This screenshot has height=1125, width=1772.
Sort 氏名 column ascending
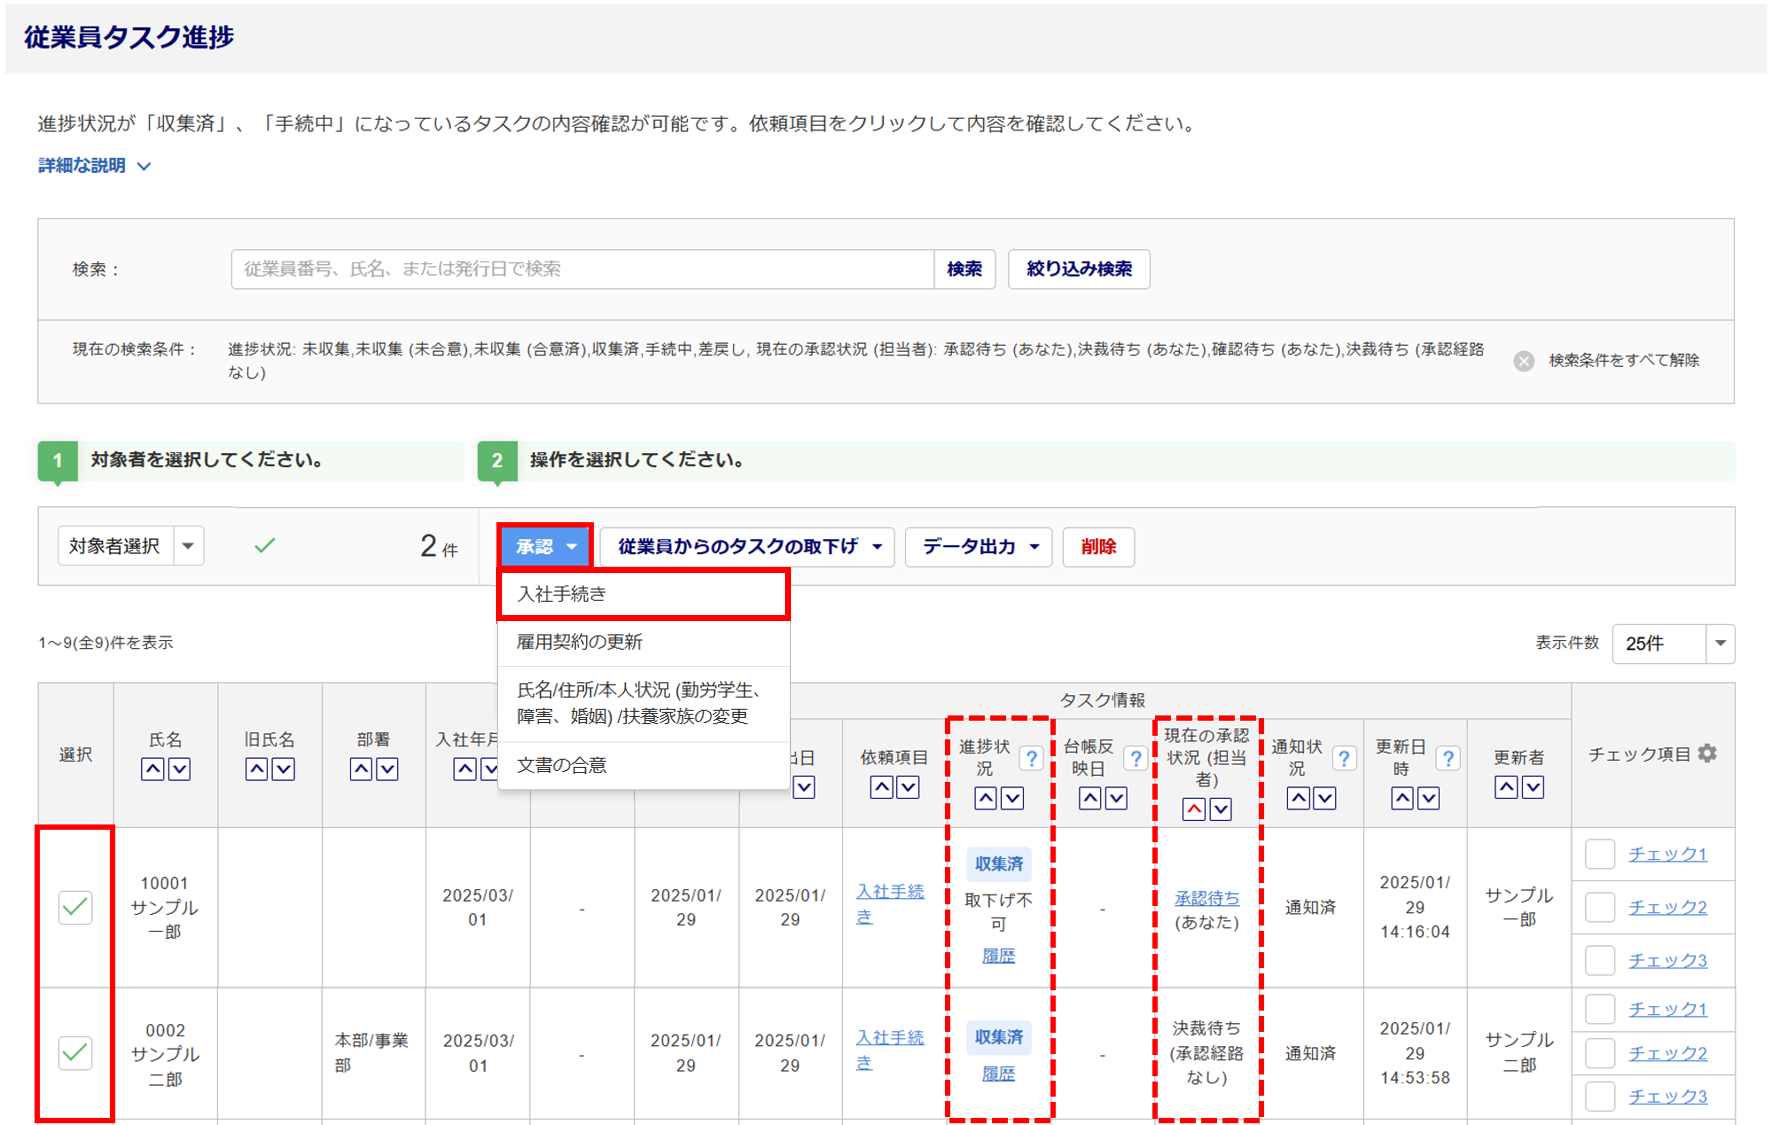pos(152,769)
